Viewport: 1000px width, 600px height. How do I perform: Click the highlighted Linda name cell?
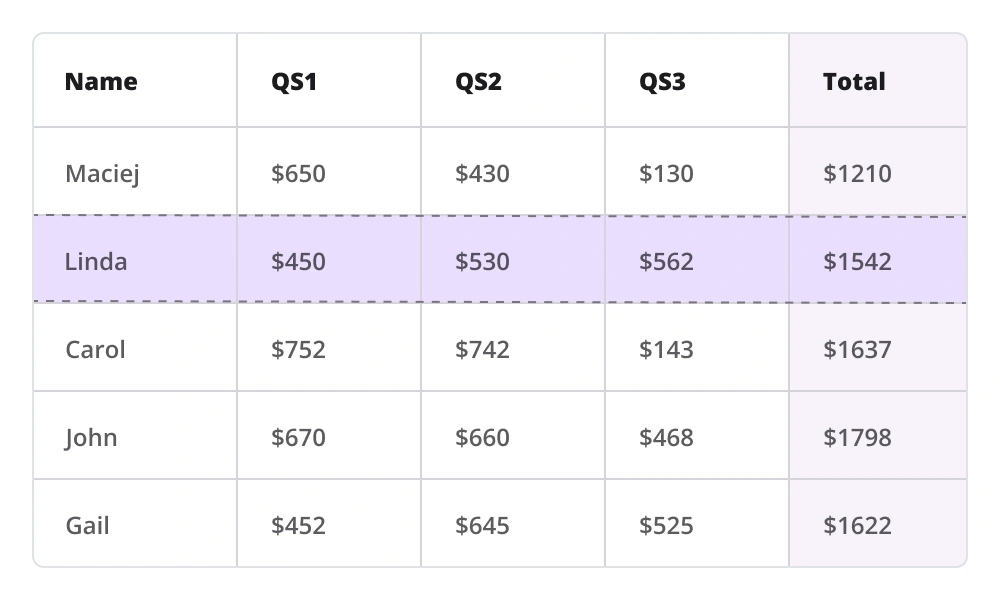96,262
